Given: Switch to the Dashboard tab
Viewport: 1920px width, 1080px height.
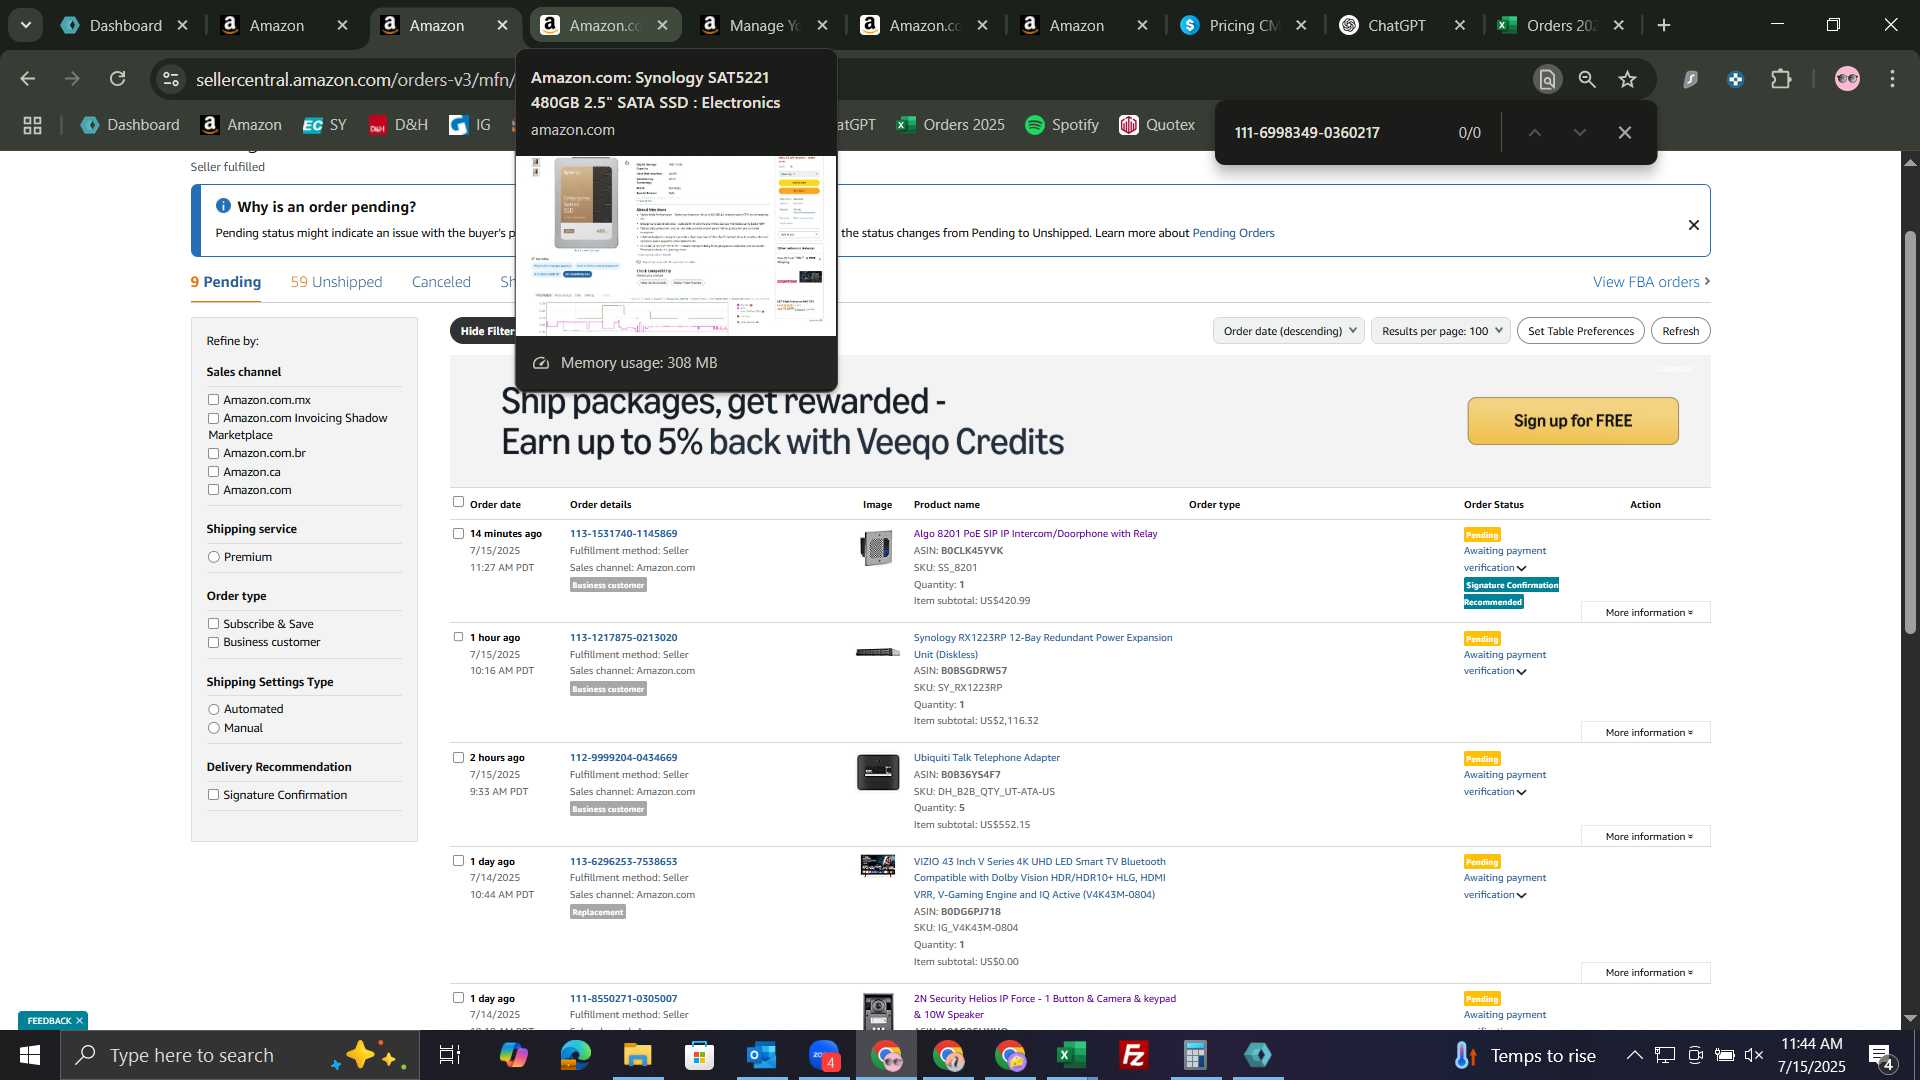Looking at the screenshot, I should tap(123, 25).
